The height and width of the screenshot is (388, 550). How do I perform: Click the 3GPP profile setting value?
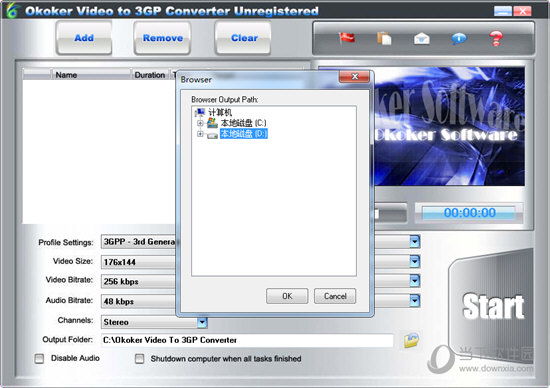click(139, 242)
